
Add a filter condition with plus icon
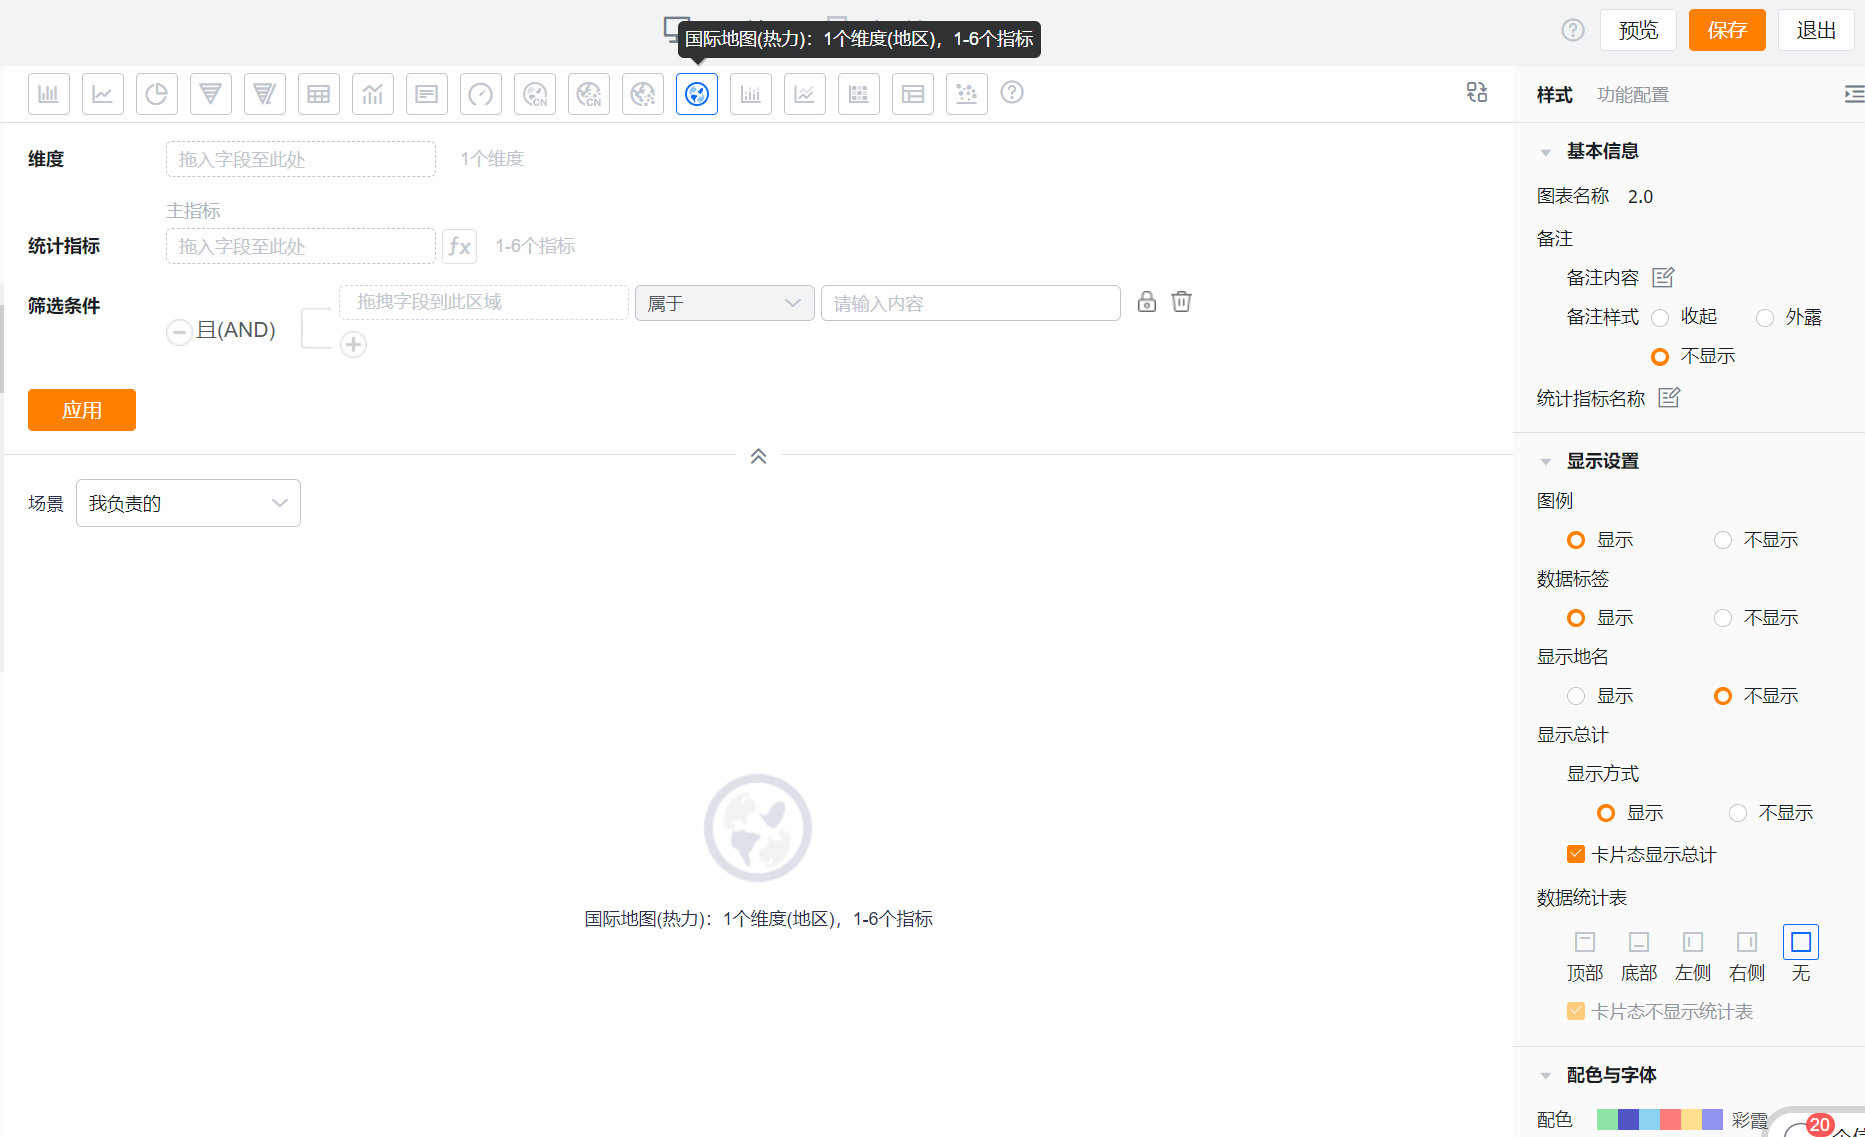[x=353, y=345]
